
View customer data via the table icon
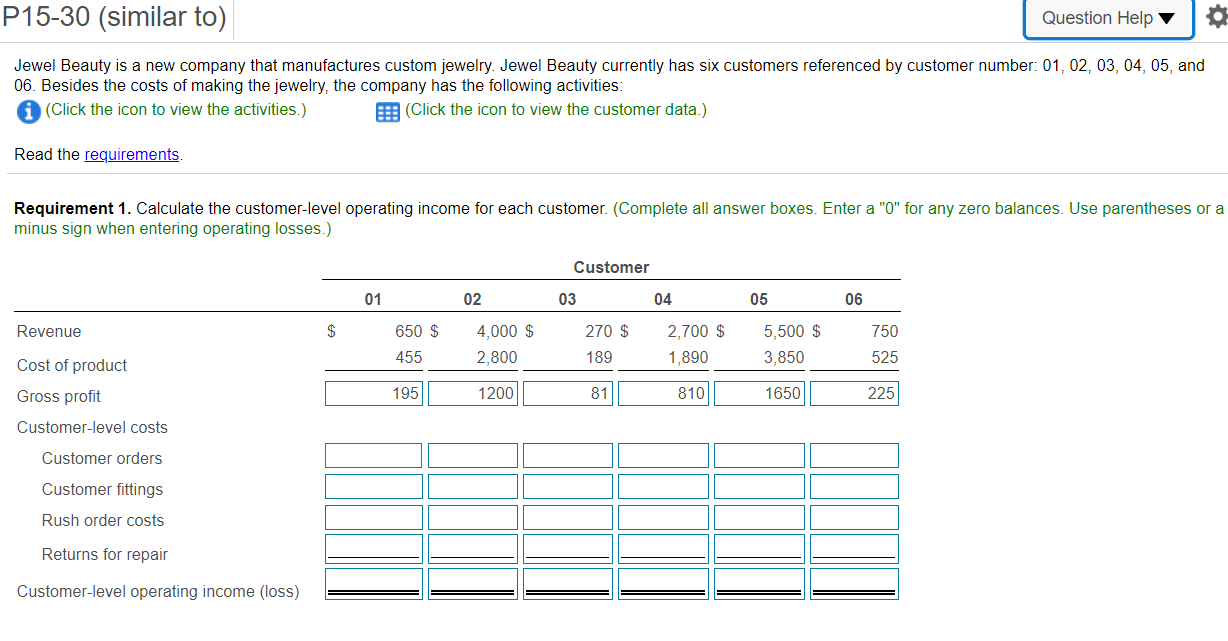pos(387,110)
